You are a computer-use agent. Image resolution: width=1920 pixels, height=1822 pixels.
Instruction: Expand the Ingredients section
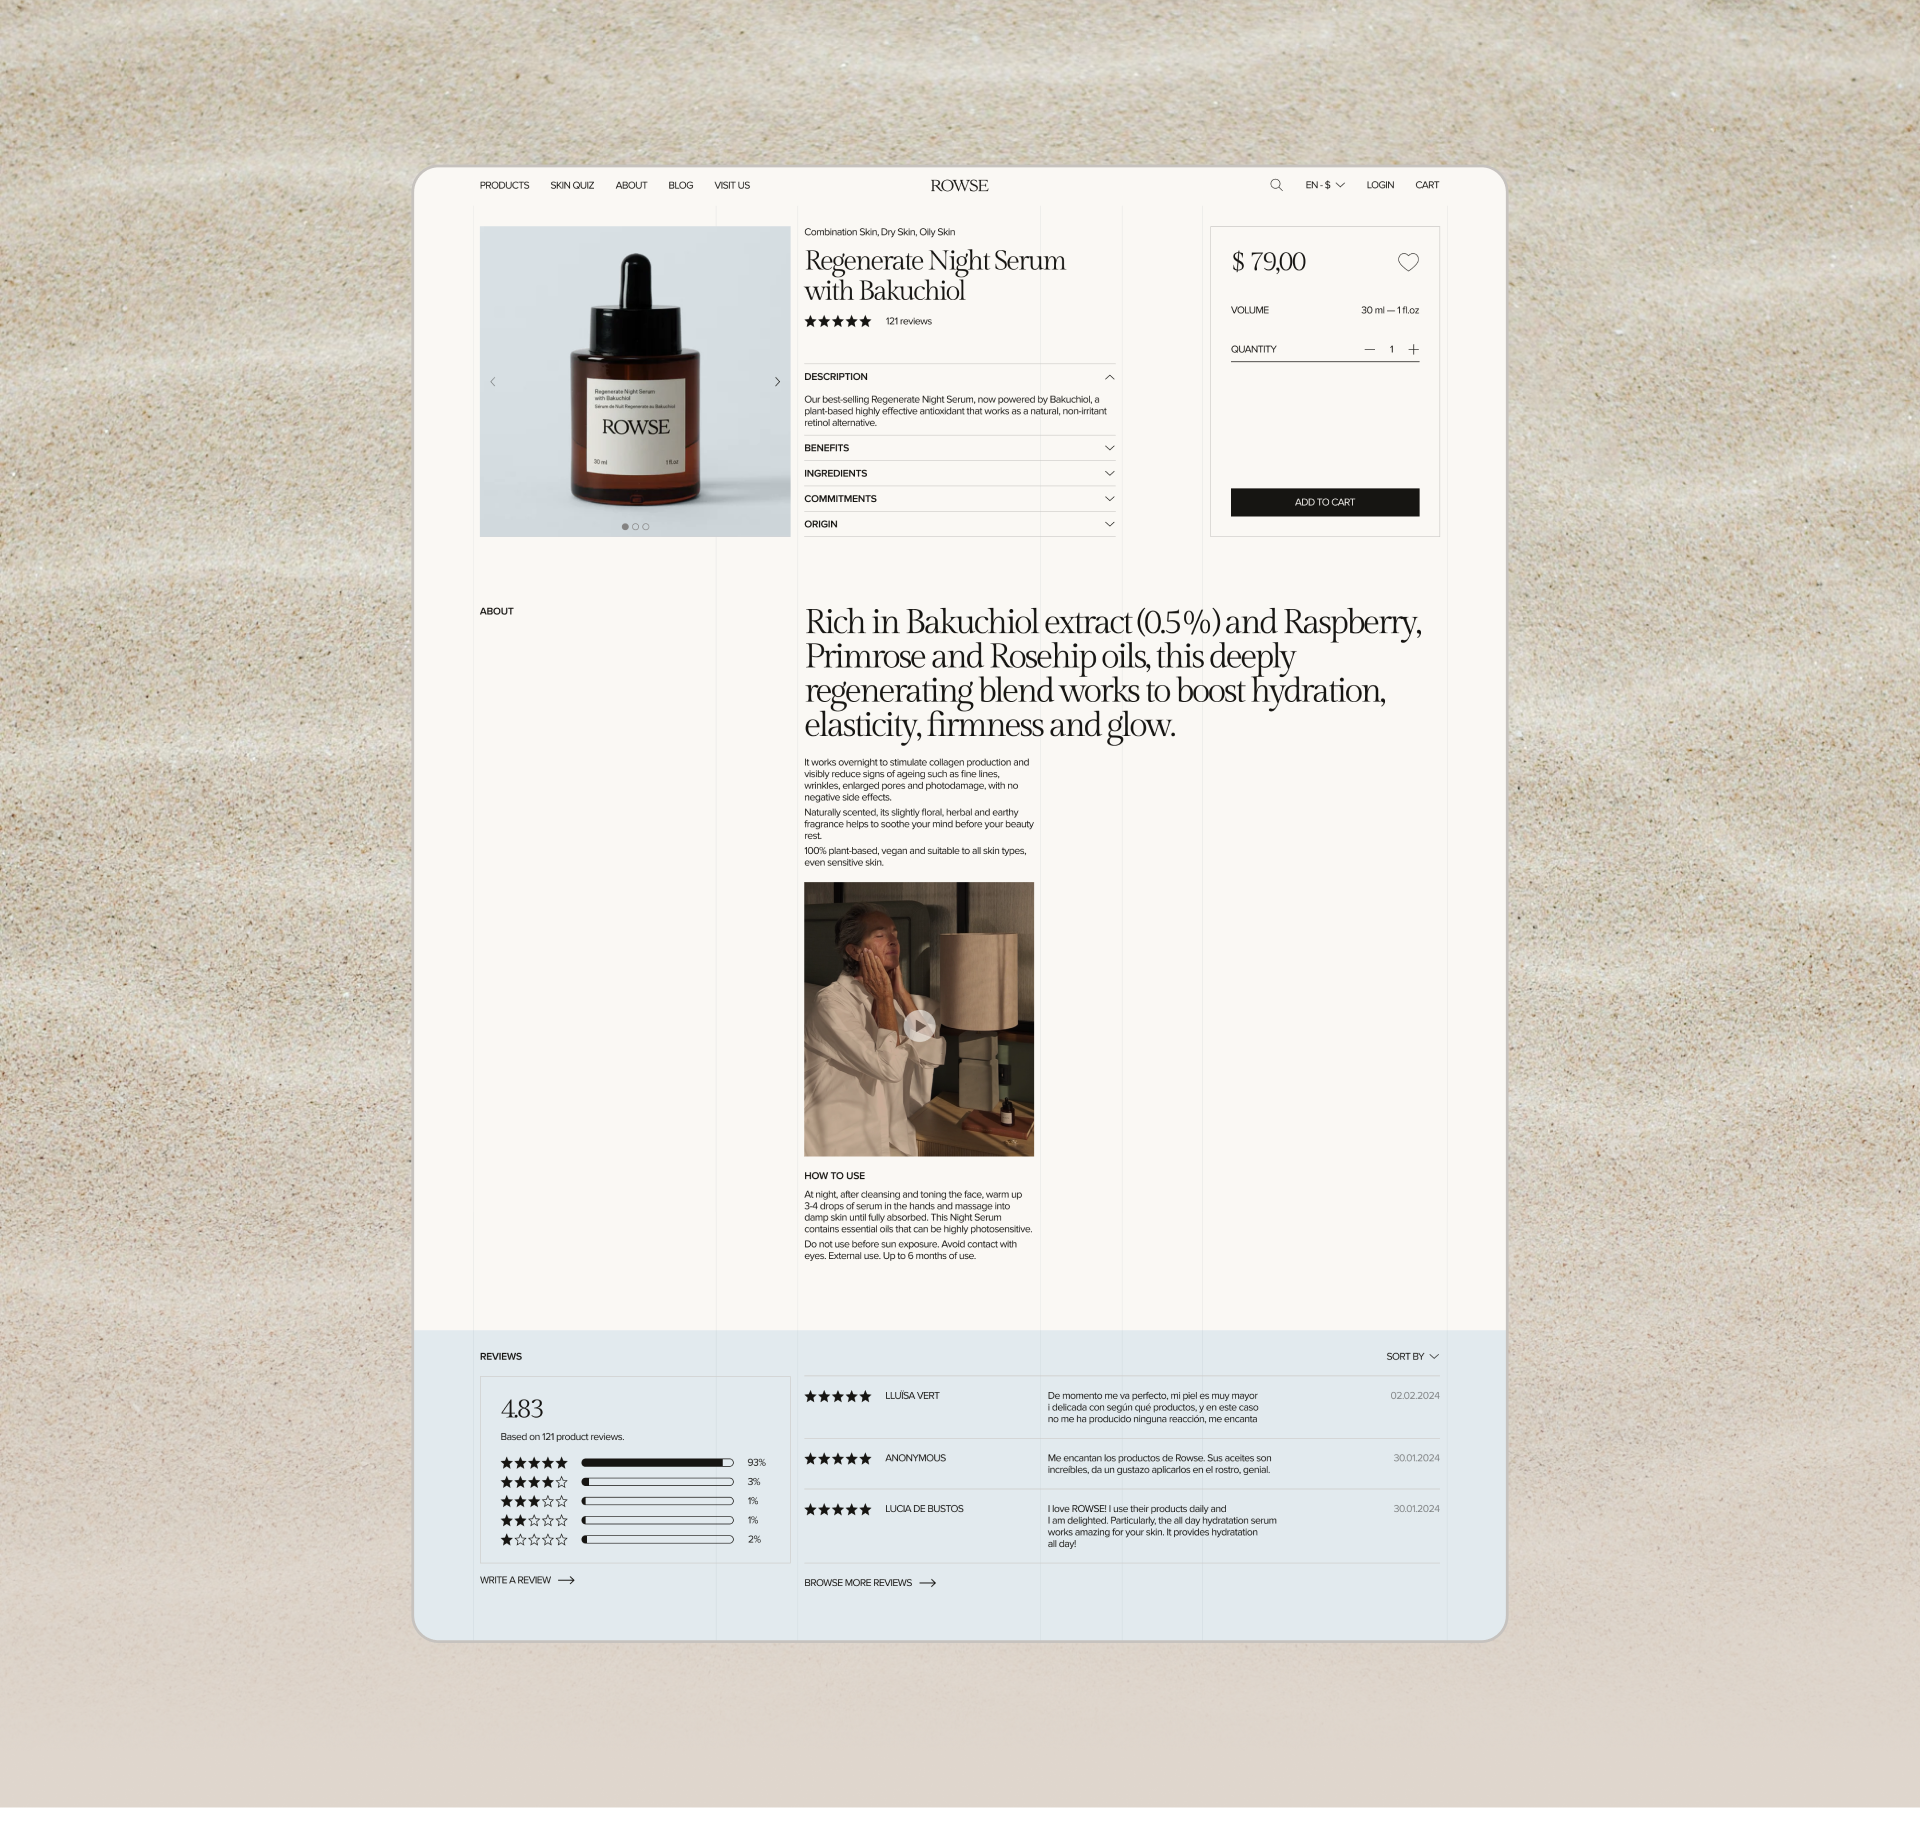tap(1109, 473)
